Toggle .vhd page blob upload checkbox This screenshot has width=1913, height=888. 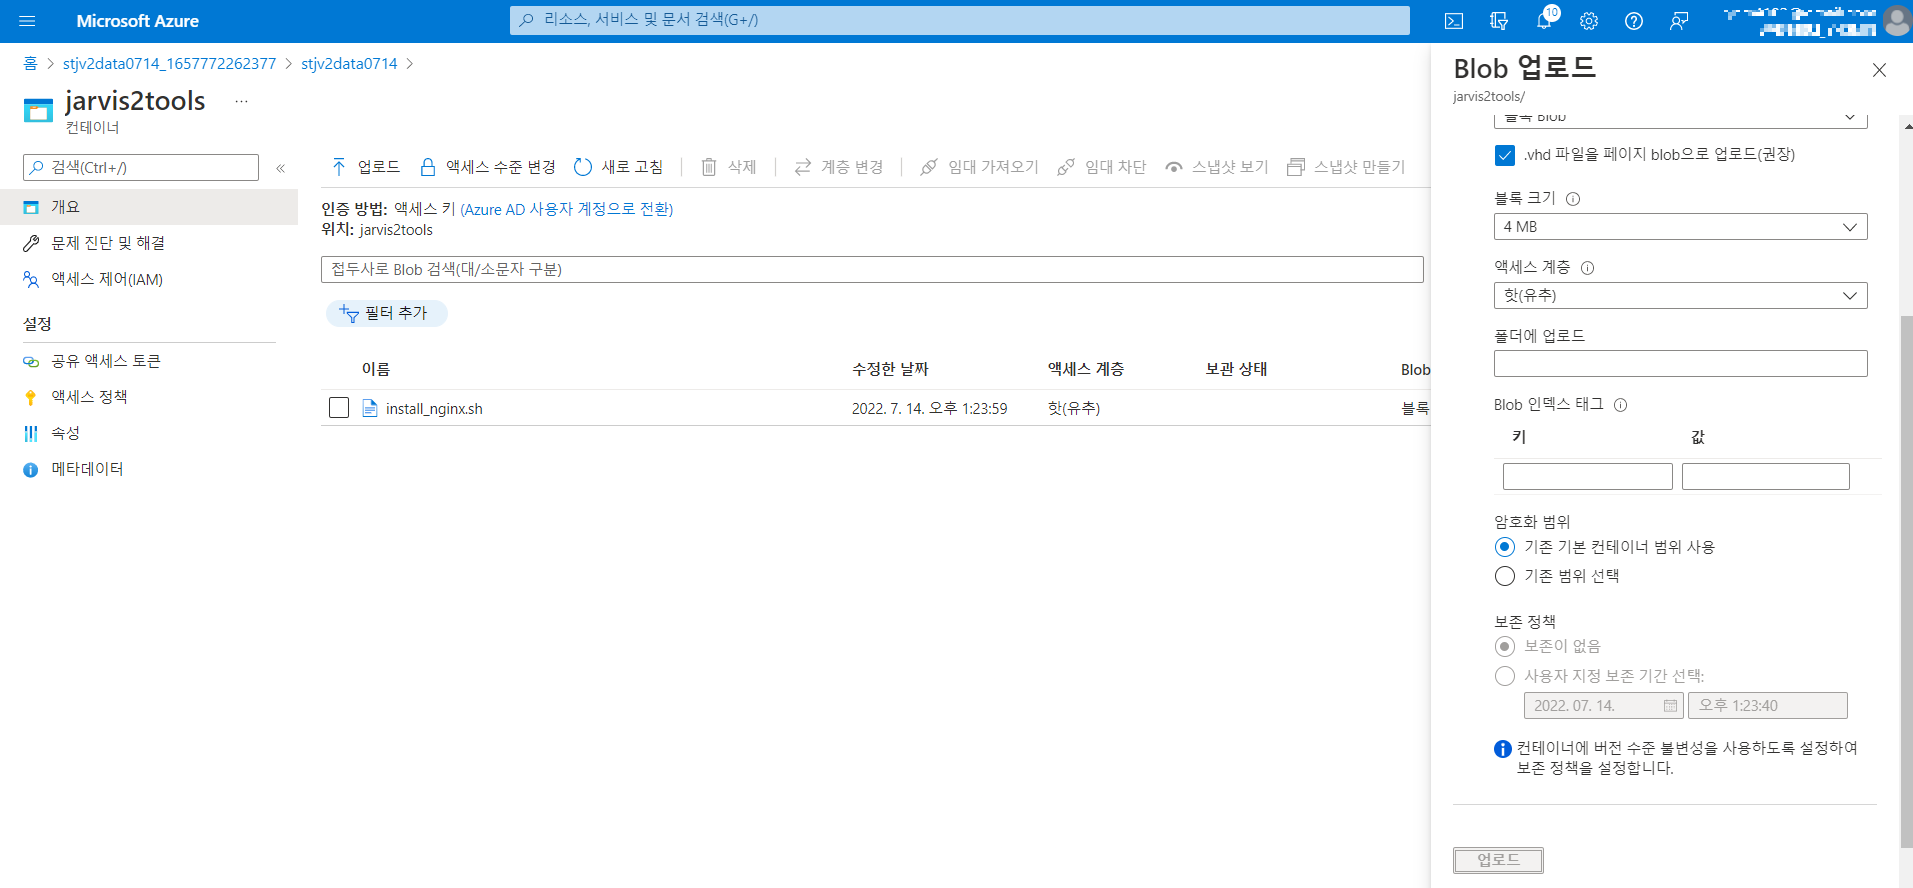1505,155
